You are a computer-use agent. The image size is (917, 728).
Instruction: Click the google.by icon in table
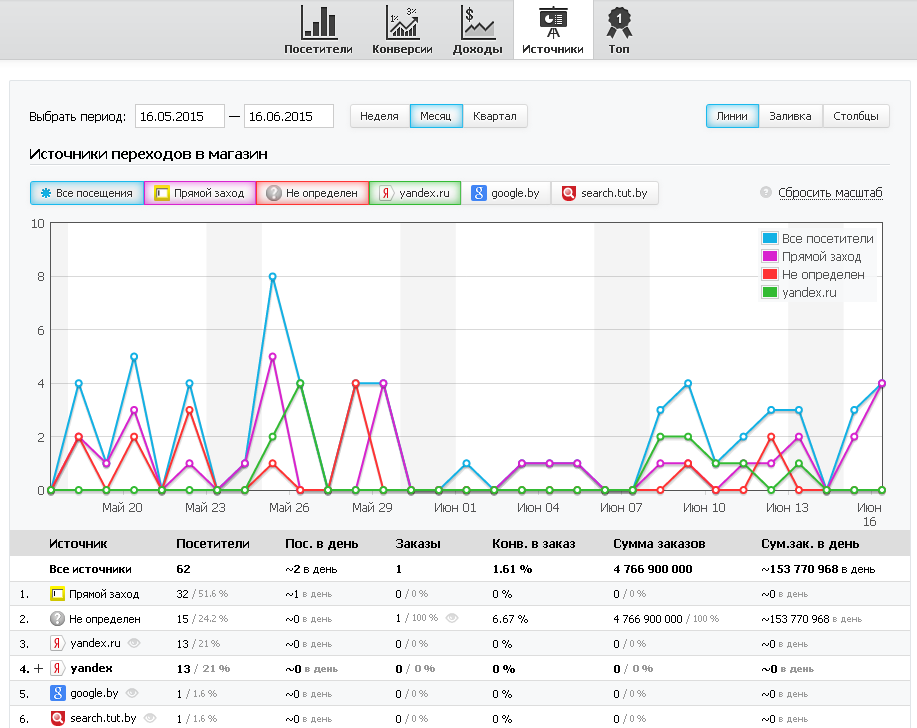point(58,693)
